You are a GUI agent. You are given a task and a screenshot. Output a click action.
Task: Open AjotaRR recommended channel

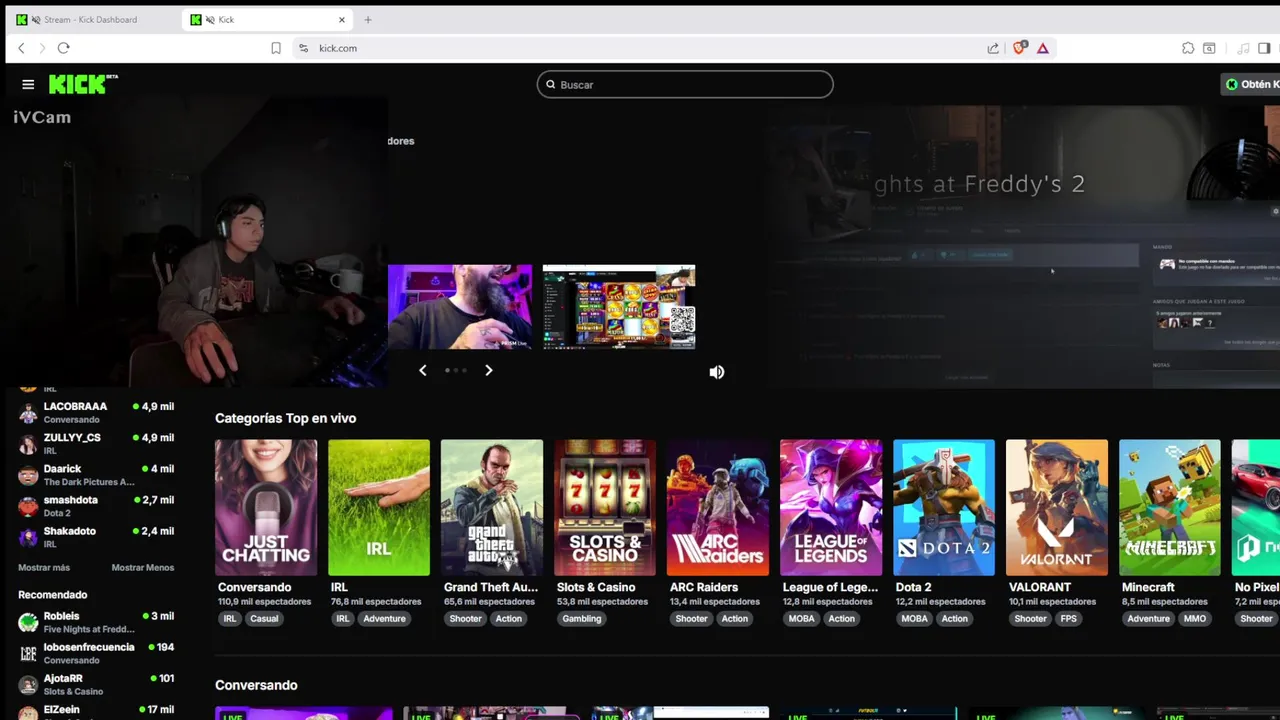click(x=96, y=684)
